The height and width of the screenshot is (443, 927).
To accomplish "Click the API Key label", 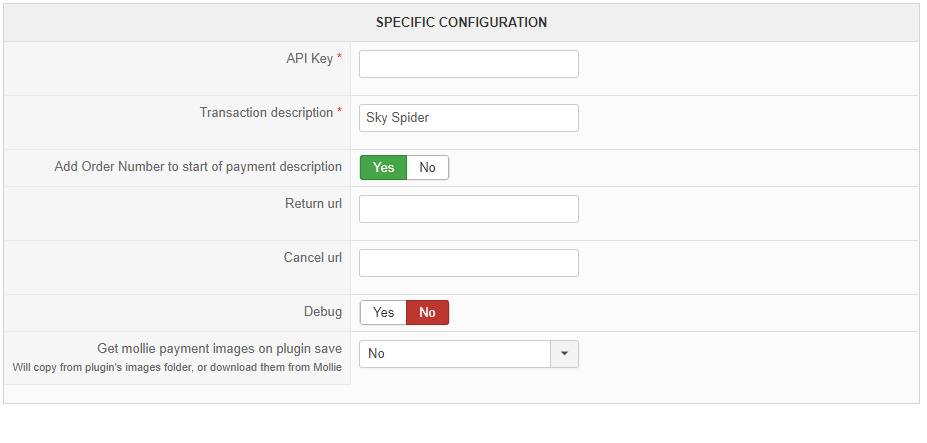I will coord(310,59).
